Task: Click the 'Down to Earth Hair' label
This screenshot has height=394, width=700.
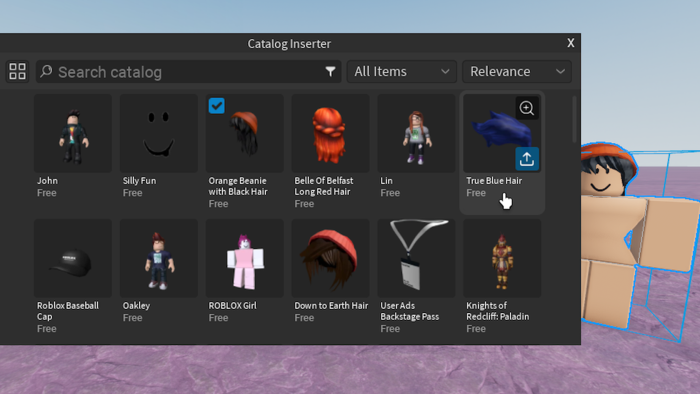Action: pos(331,306)
